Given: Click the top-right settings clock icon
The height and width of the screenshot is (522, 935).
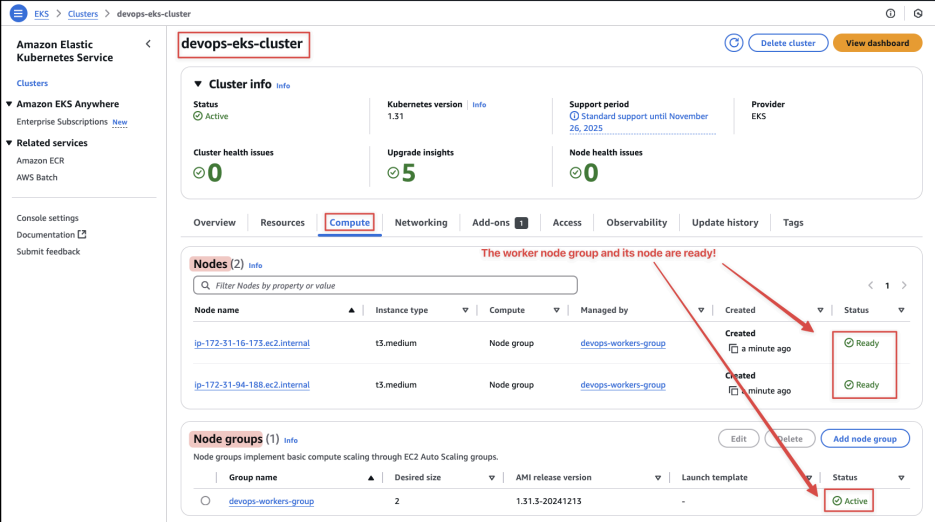Looking at the screenshot, I should click(x=918, y=13).
